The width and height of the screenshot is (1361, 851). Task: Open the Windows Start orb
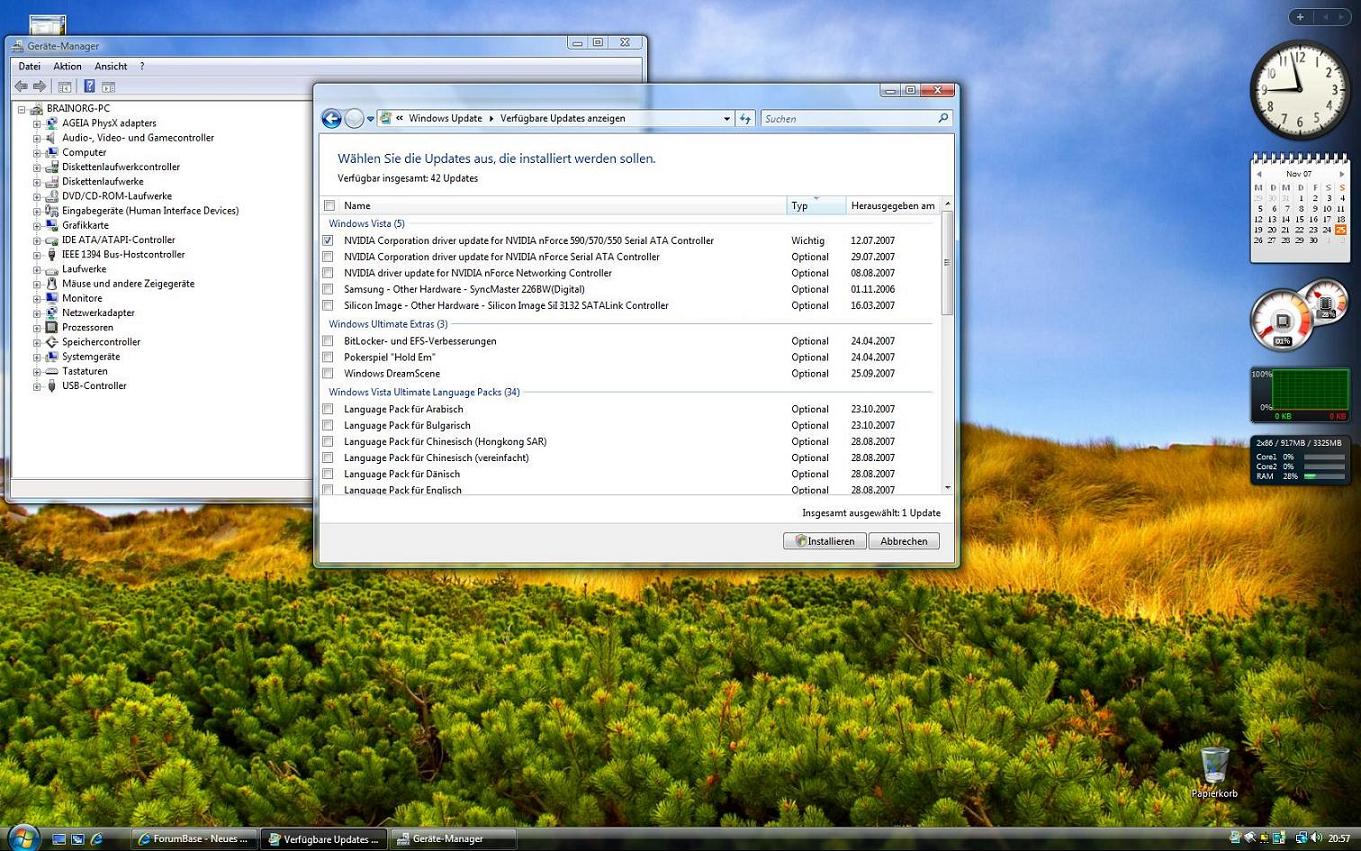click(x=22, y=837)
